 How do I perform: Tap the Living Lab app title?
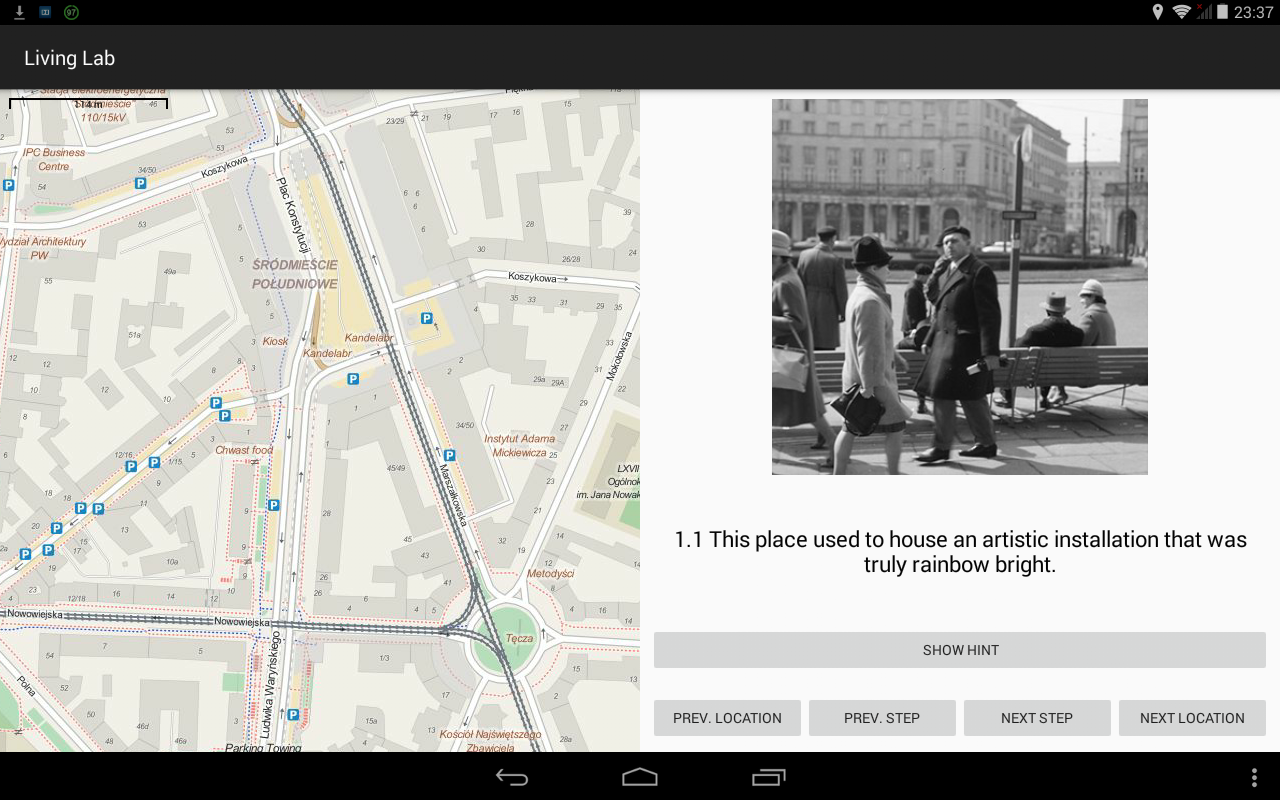pyautogui.click(x=70, y=58)
